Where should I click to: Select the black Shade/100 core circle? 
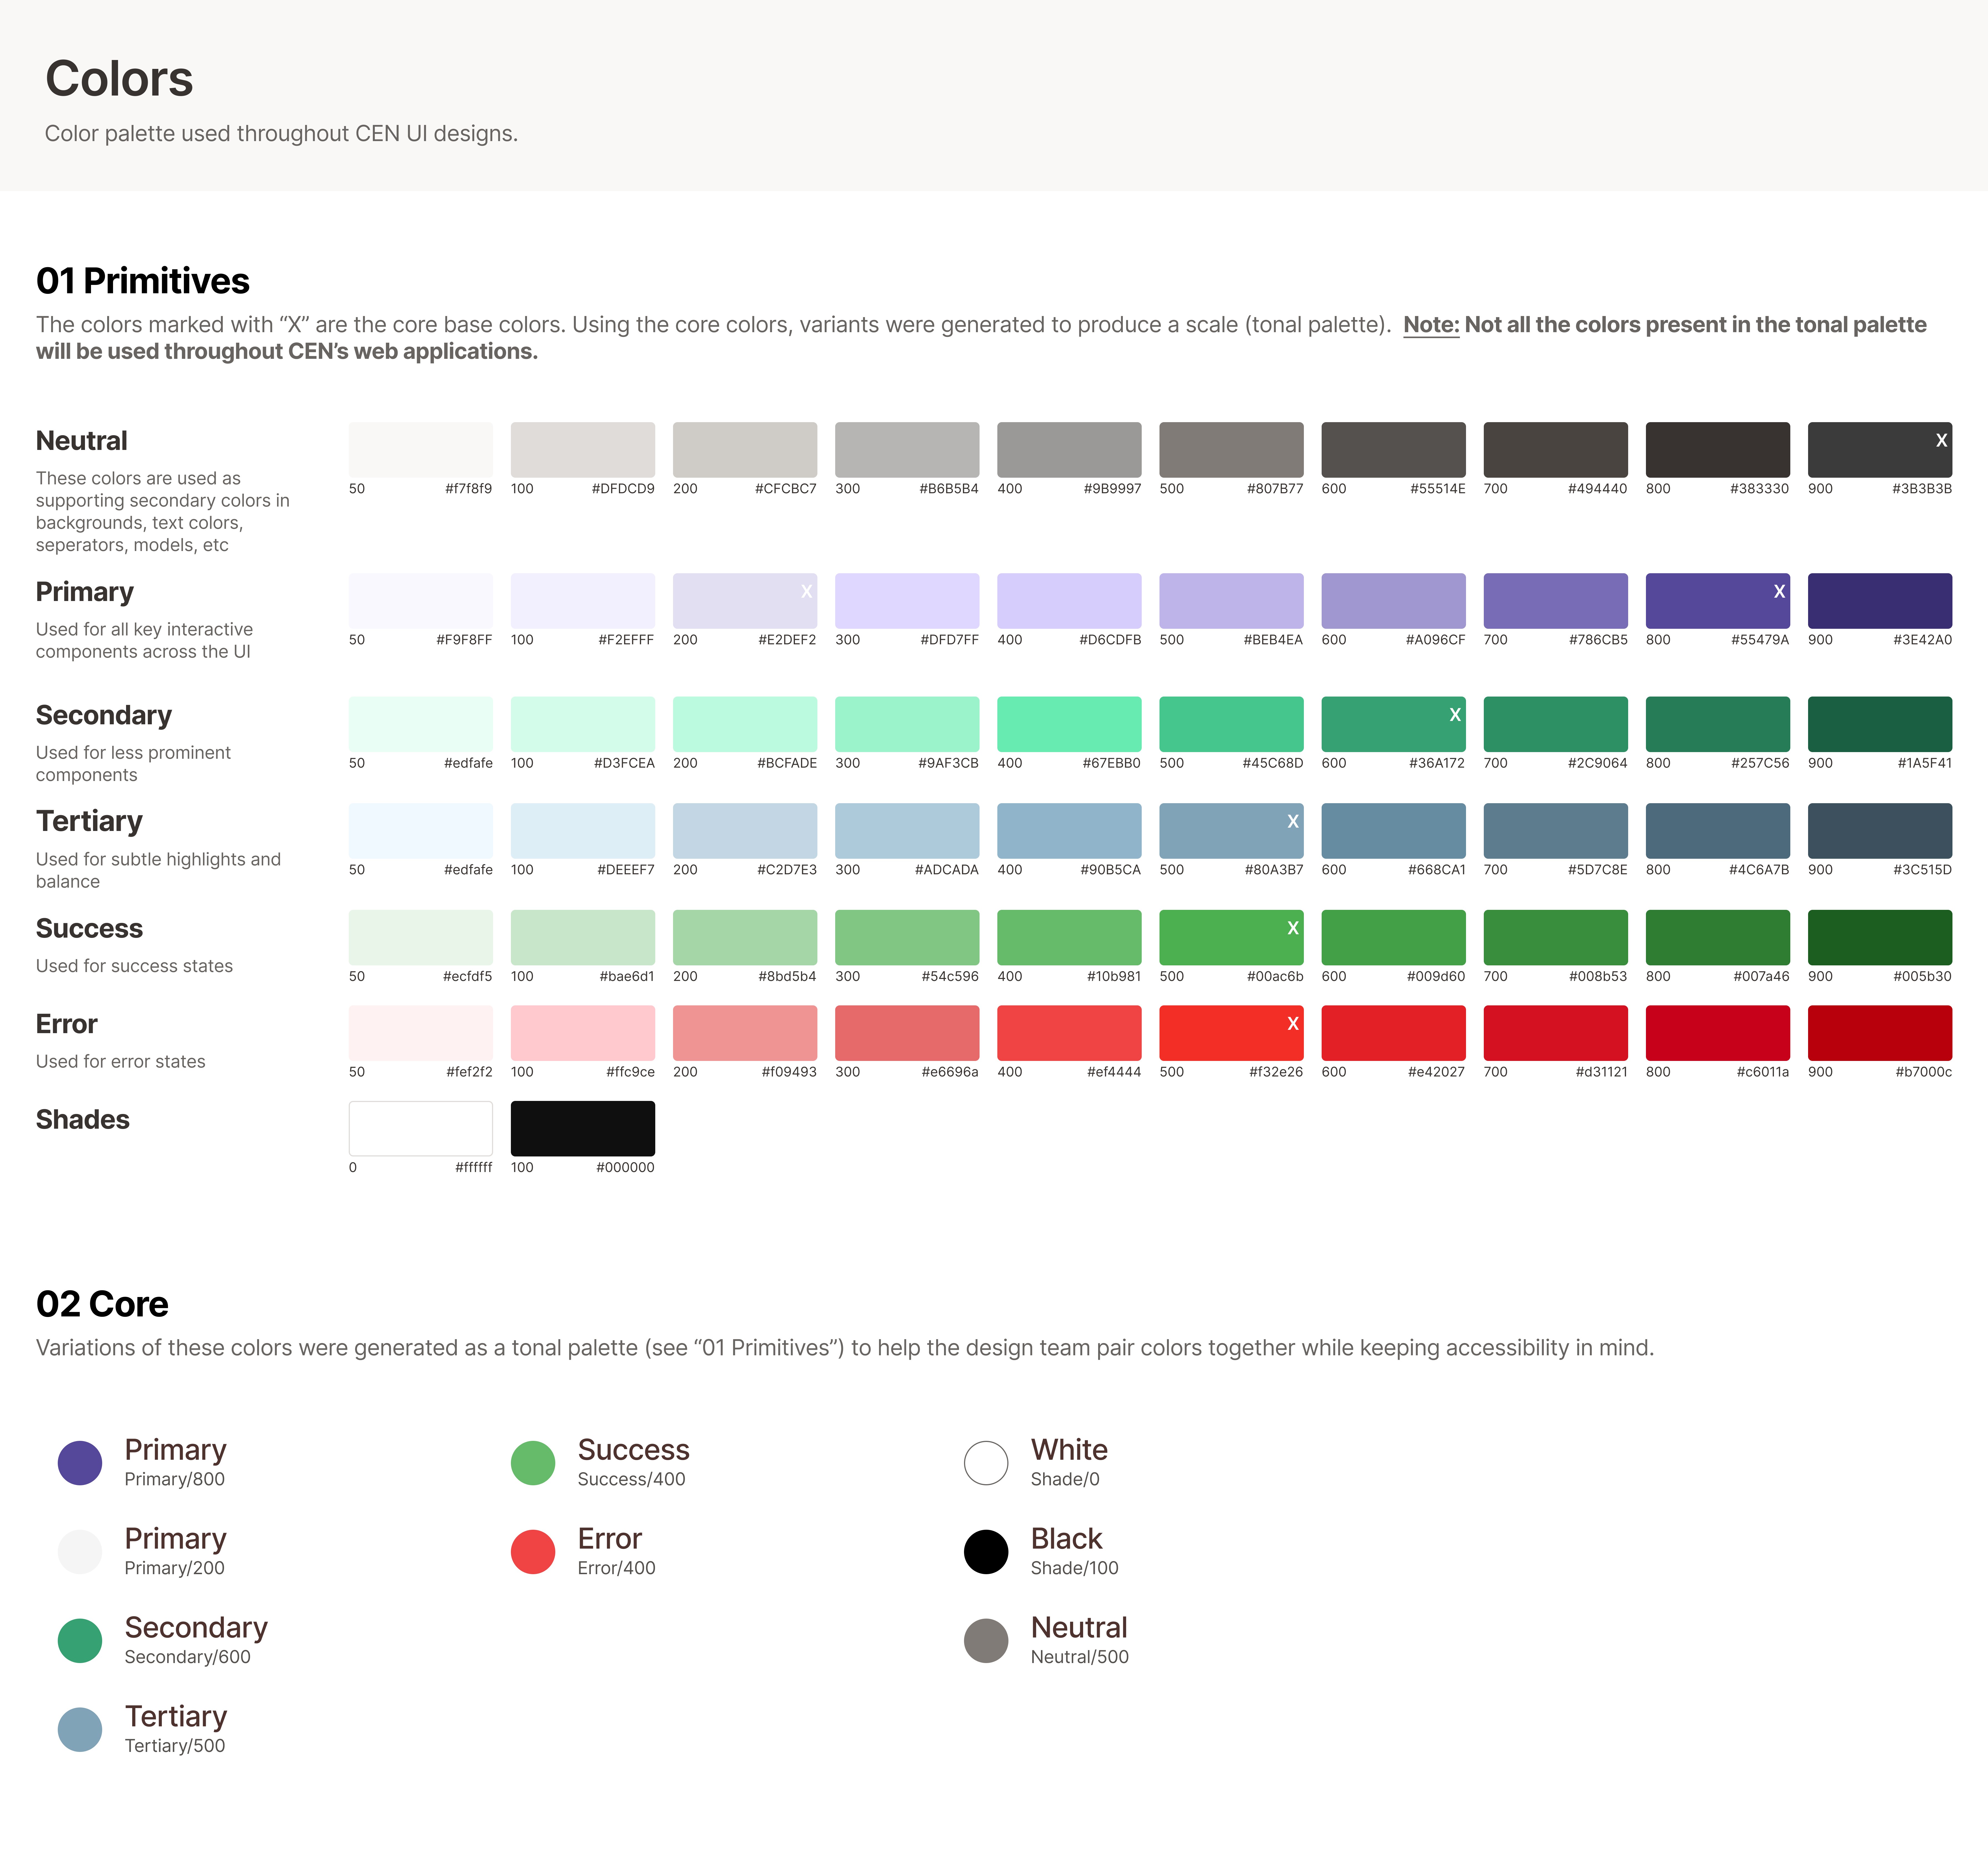(x=986, y=1552)
